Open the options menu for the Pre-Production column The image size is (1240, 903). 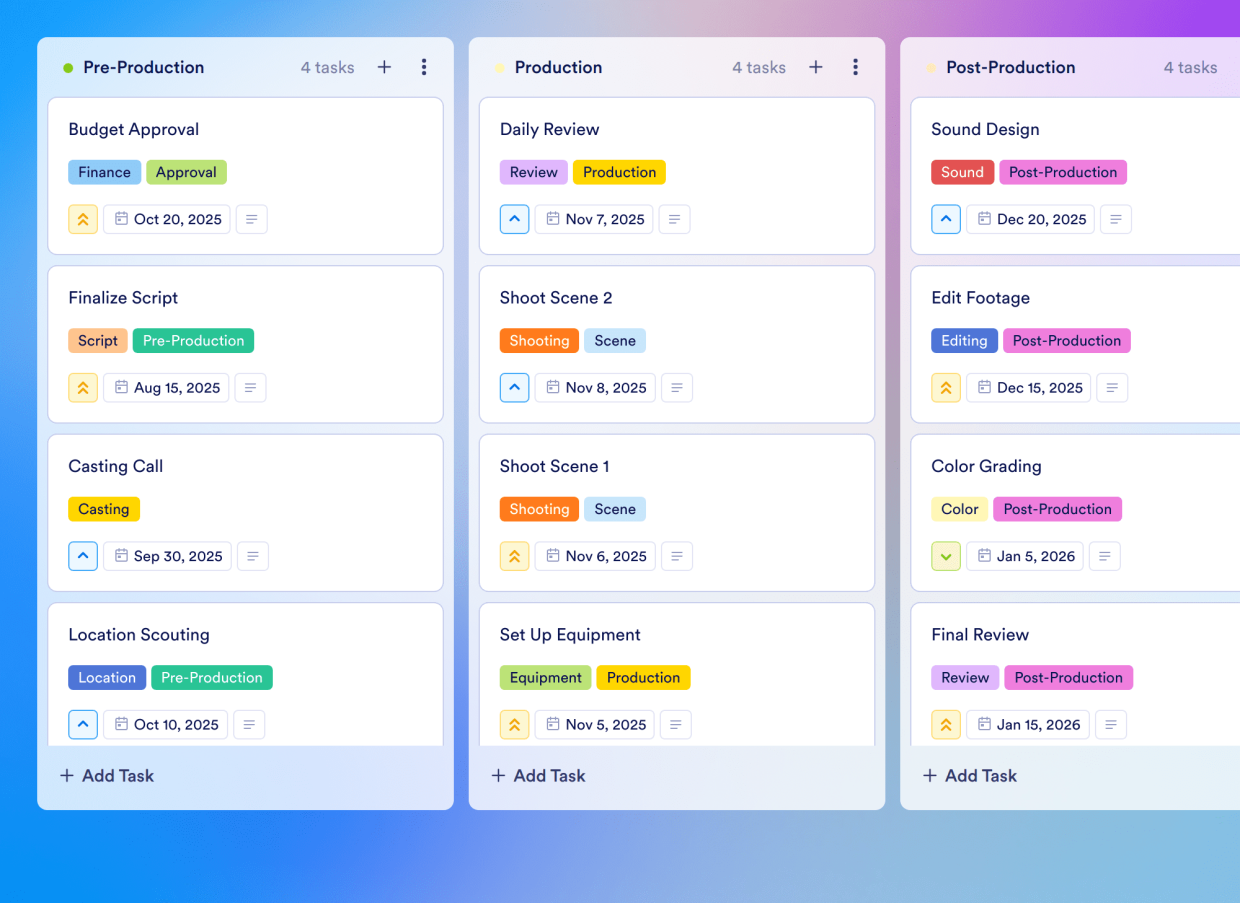[424, 67]
